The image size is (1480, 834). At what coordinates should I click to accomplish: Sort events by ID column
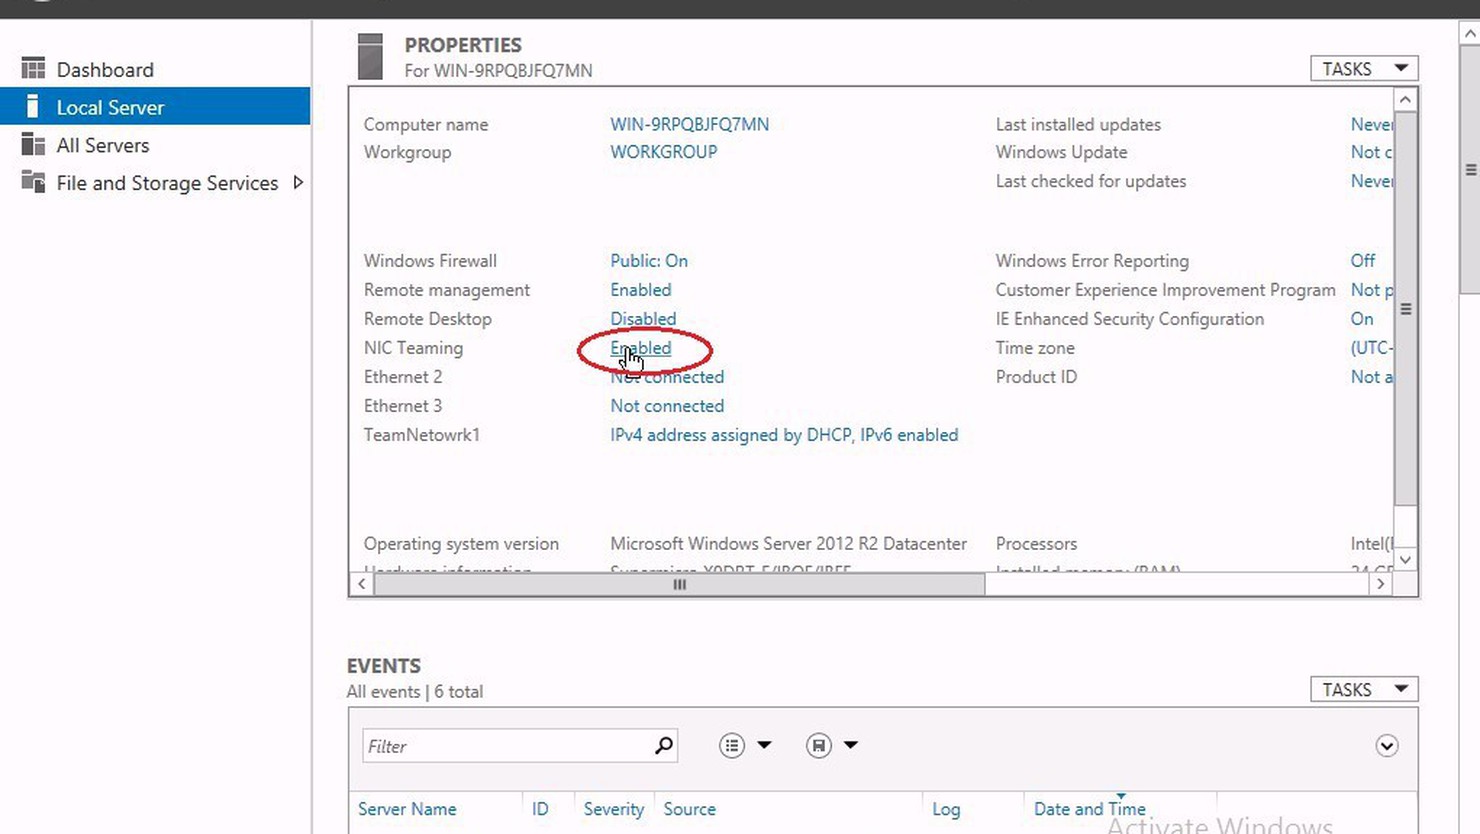(540, 809)
